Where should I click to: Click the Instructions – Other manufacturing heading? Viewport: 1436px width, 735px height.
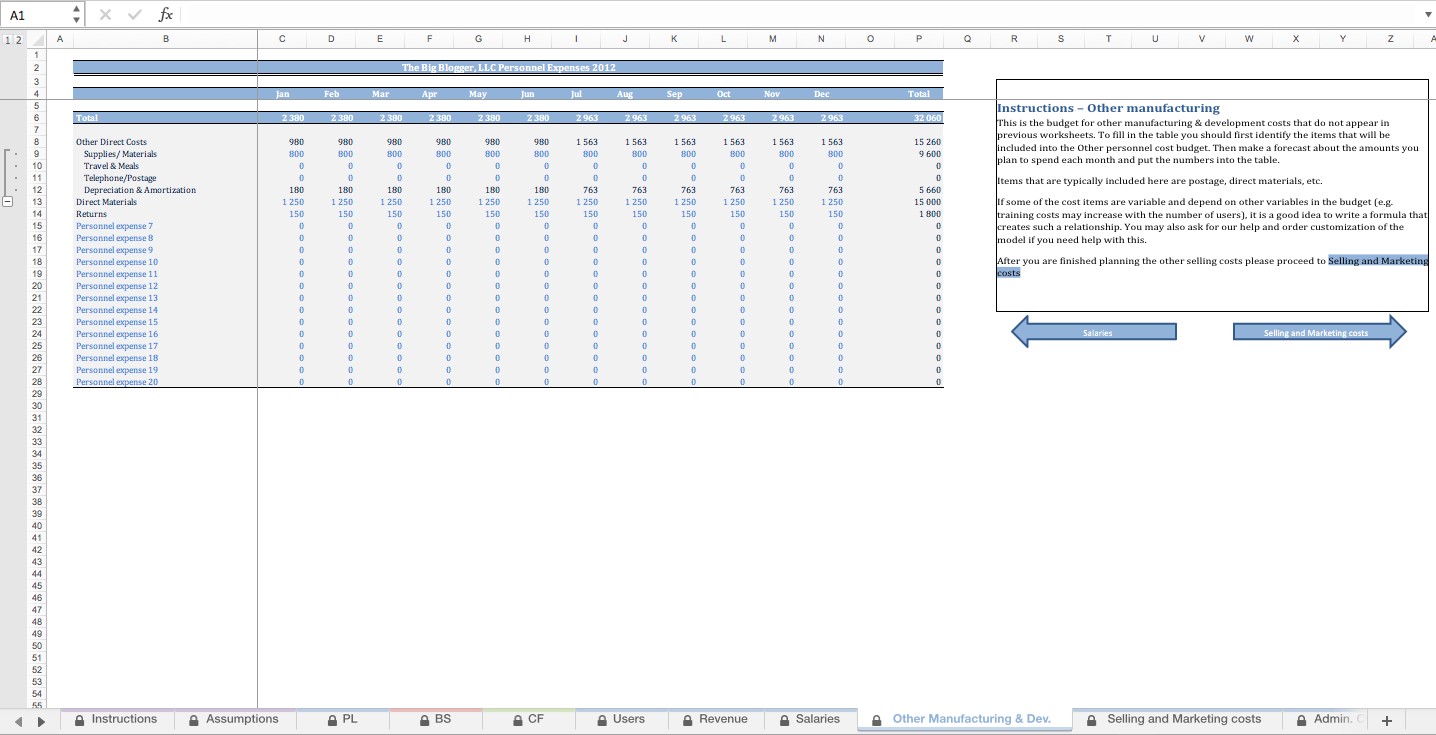click(1108, 108)
